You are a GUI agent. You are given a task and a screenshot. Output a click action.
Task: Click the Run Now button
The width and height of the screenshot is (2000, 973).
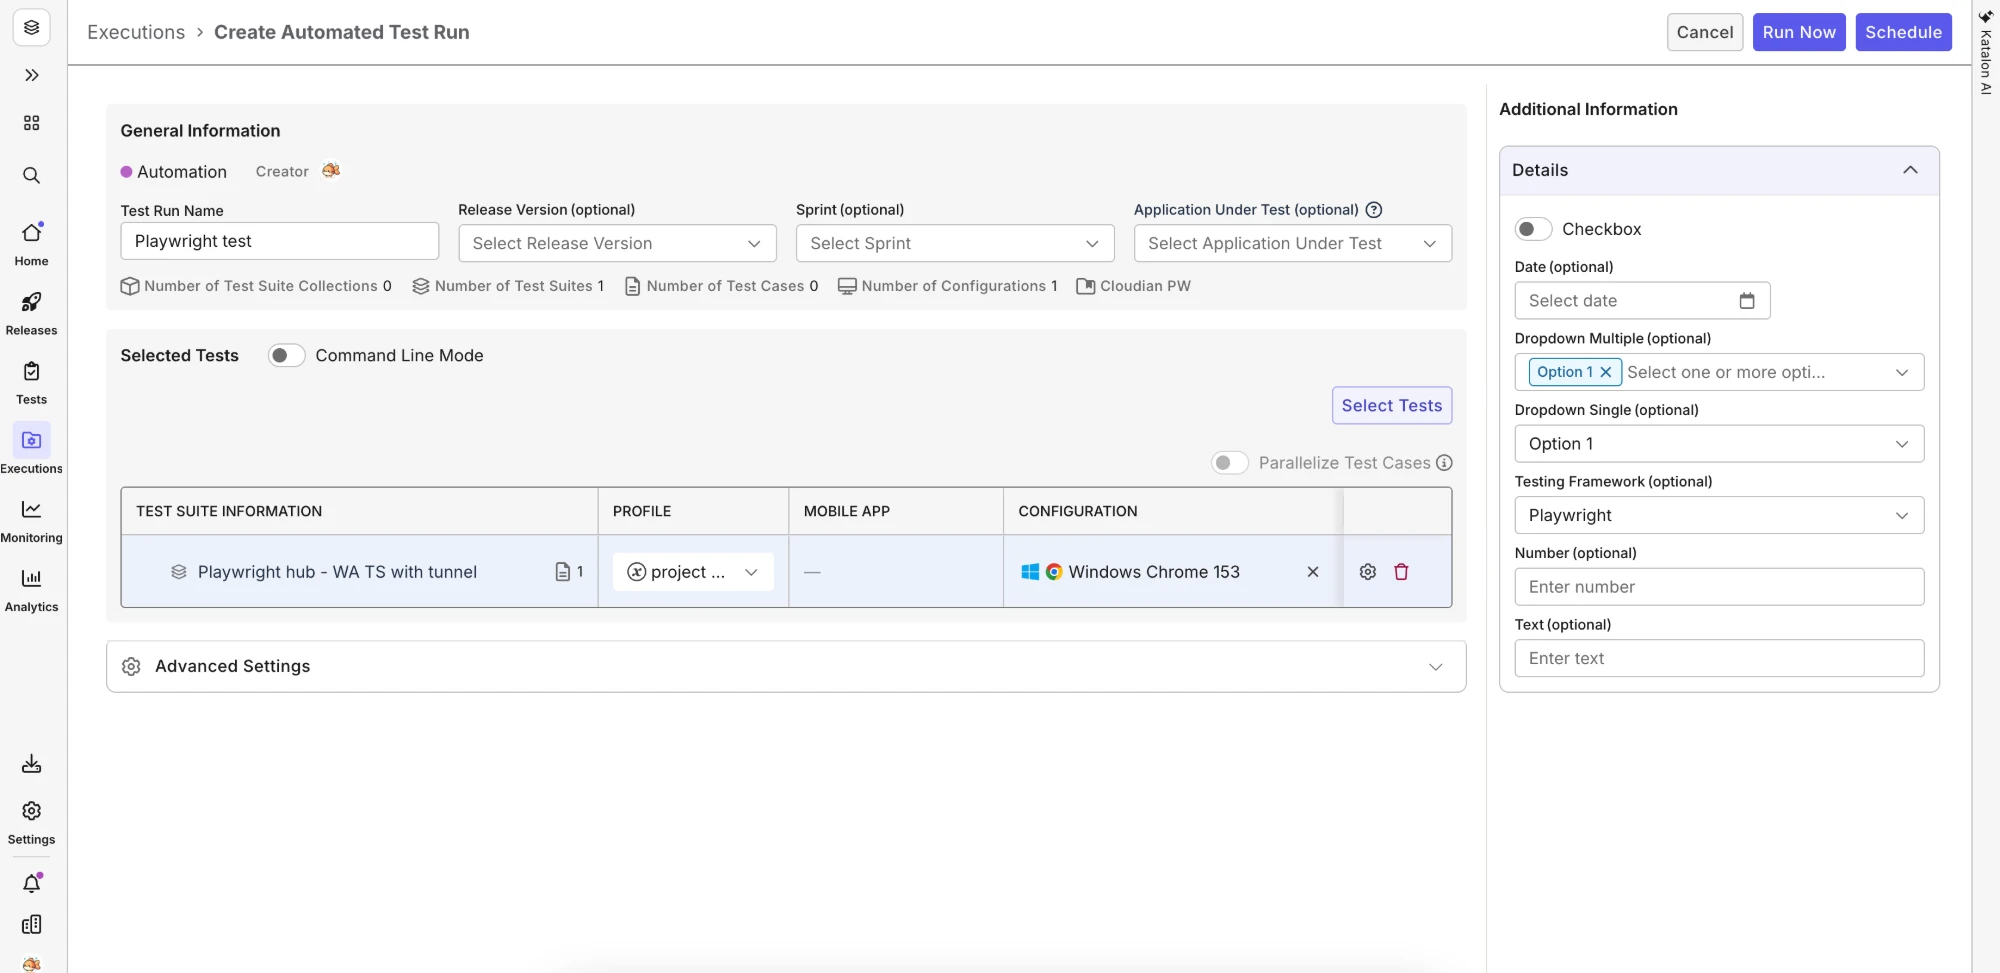[1799, 32]
